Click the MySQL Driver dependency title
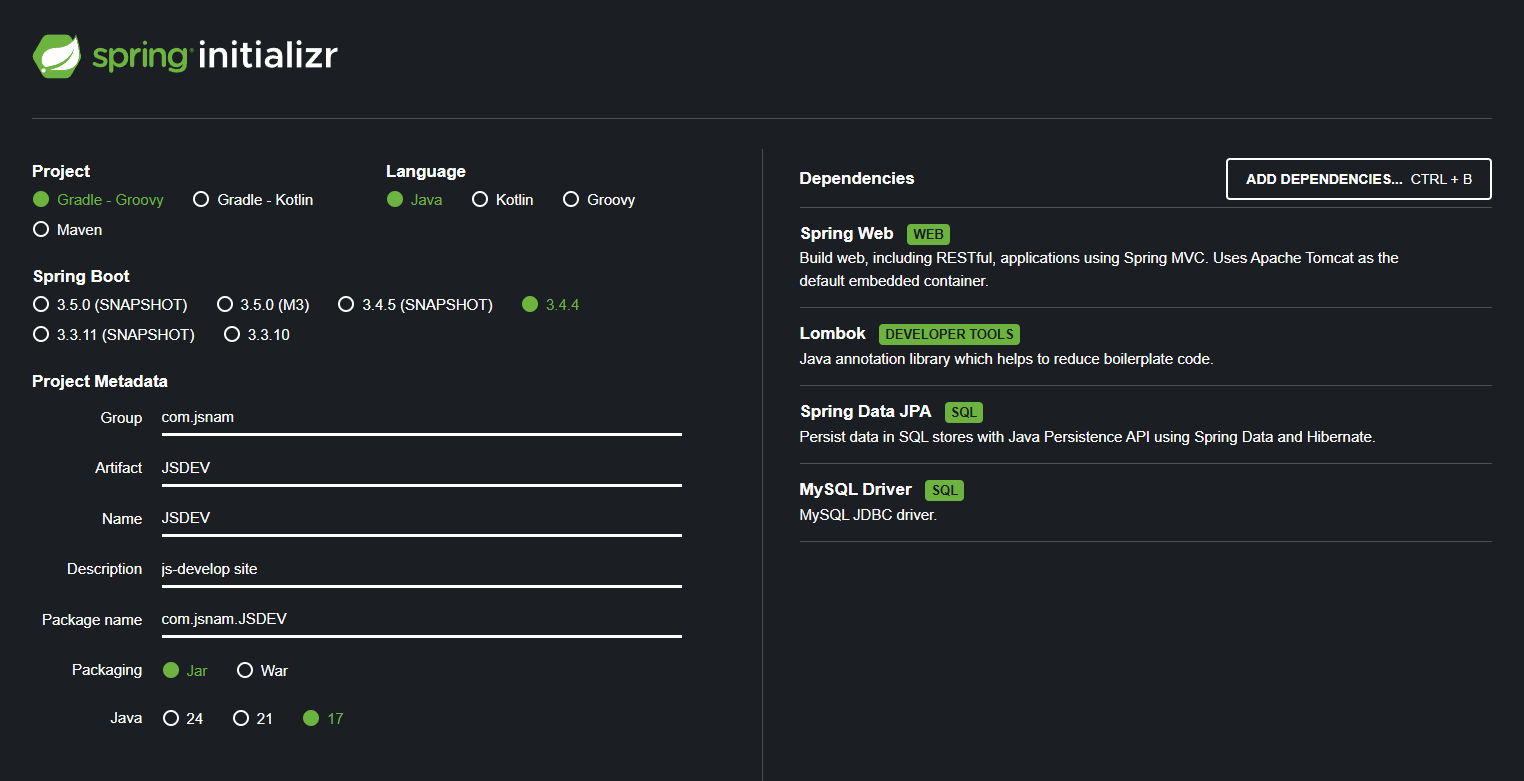This screenshot has width=1524, height=781. (856, 490)
